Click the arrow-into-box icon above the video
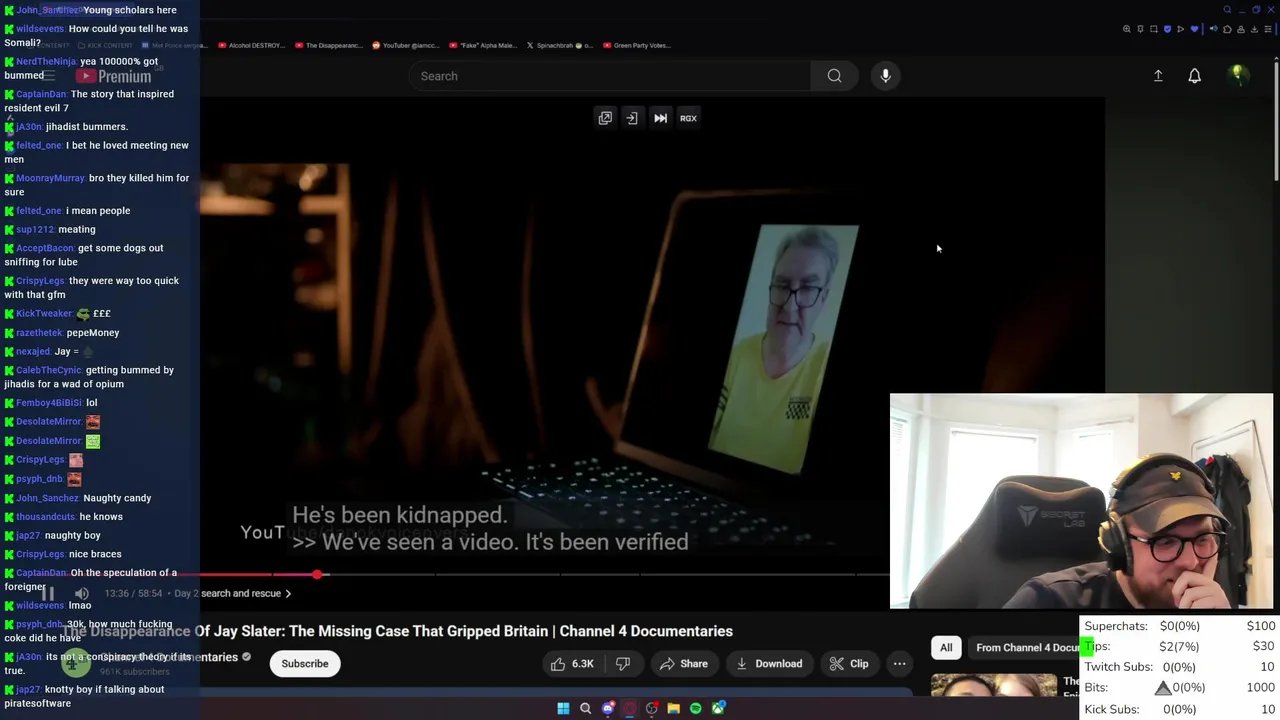 point(632,118)
